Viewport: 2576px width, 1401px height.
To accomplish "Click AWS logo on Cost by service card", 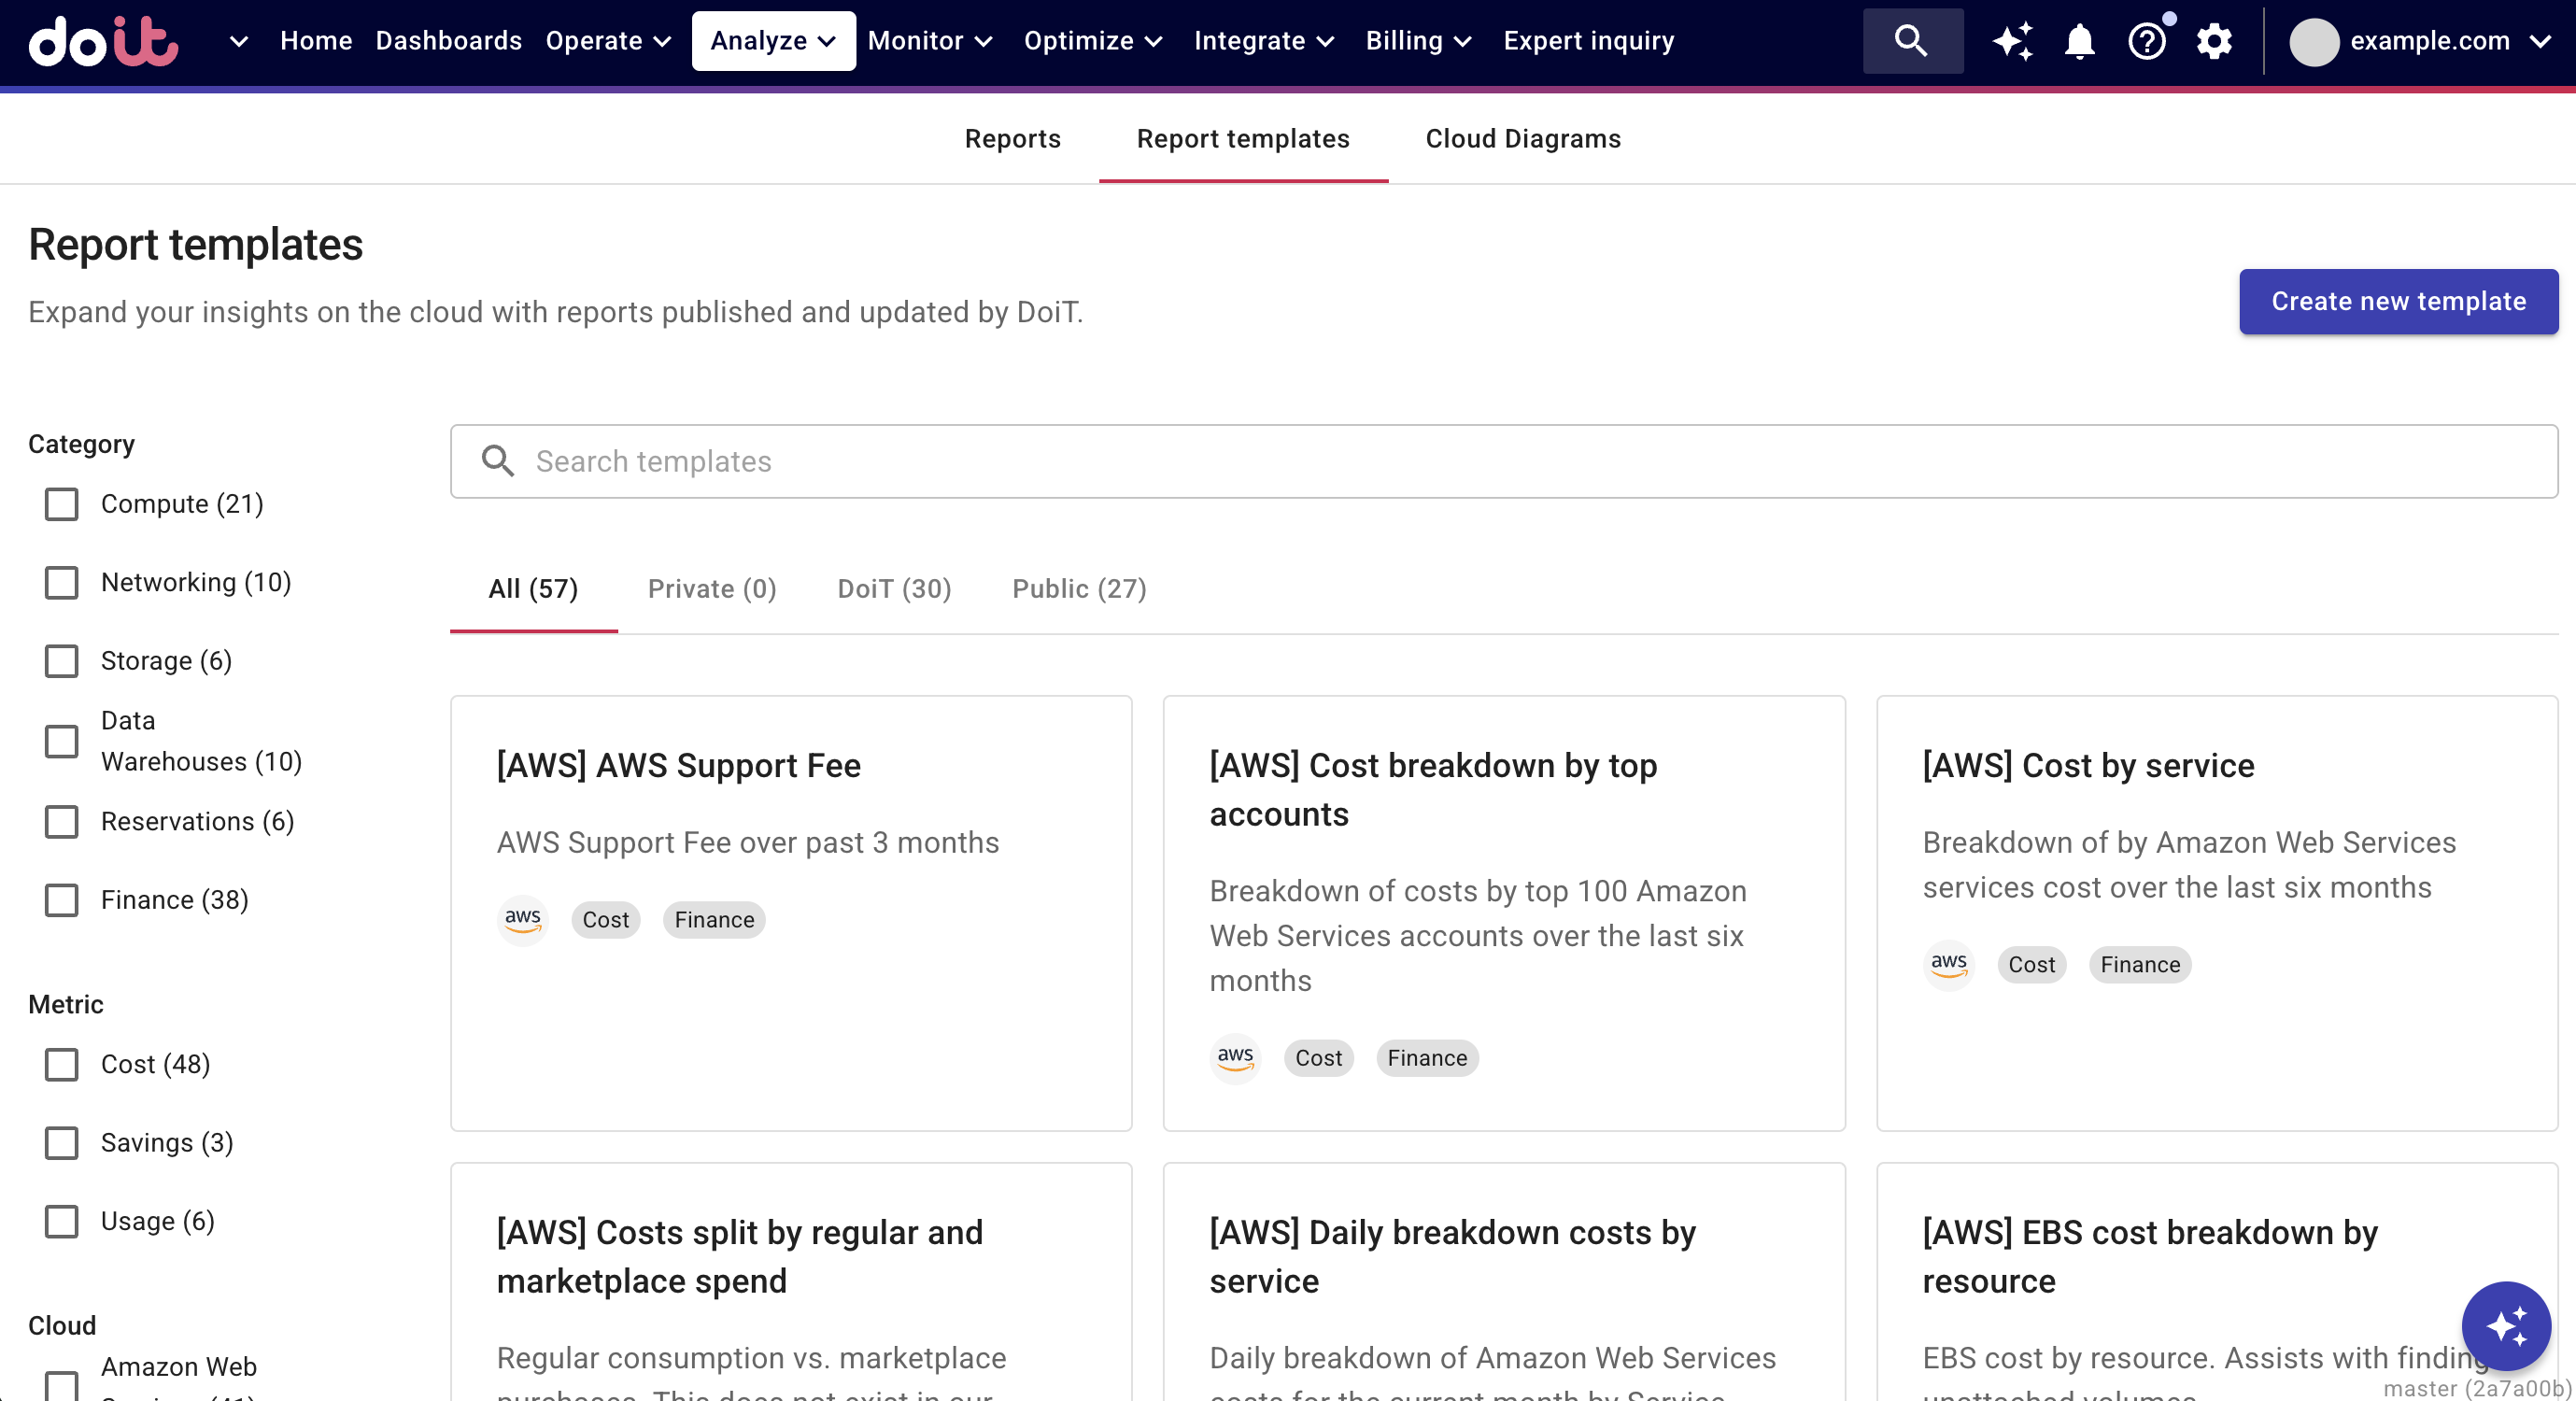I will coord(1948,965).
